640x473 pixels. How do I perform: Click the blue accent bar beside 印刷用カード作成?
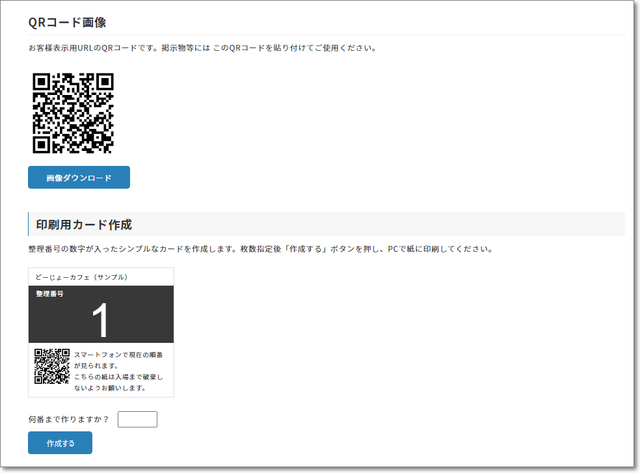tap(29, 224)
